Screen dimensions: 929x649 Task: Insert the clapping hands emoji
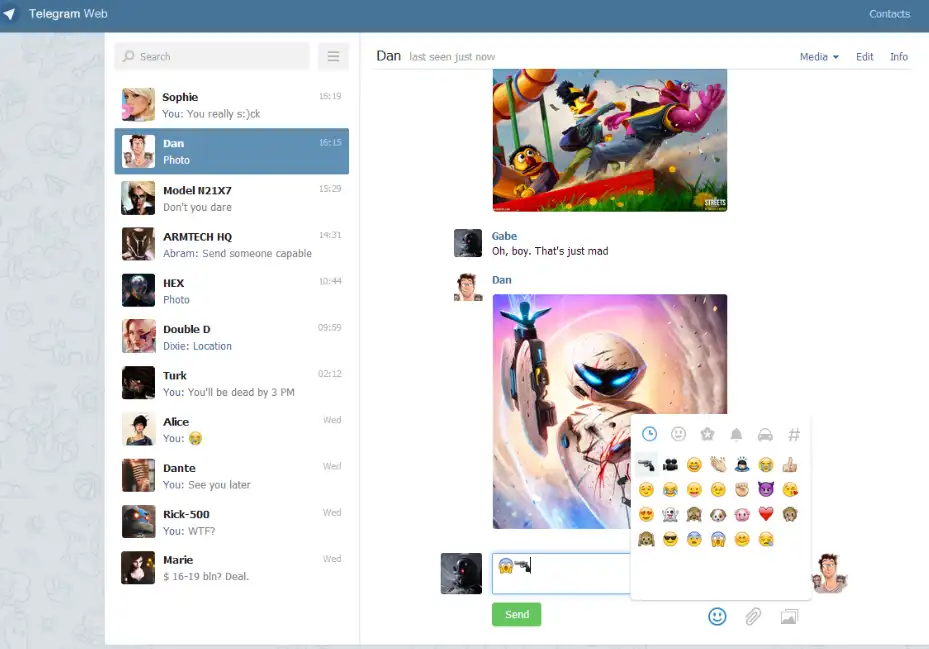(x=718, y=465)
